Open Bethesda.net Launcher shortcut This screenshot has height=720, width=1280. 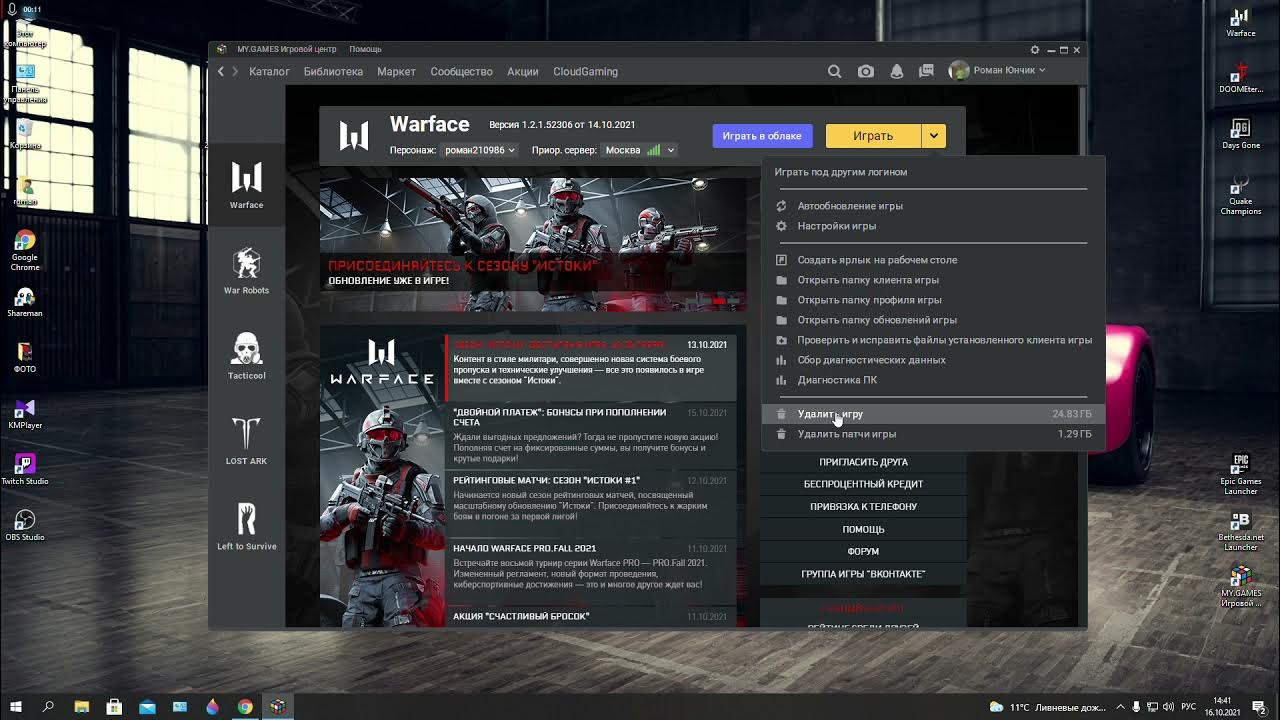pyautogui.click(x=1241, y=530)
